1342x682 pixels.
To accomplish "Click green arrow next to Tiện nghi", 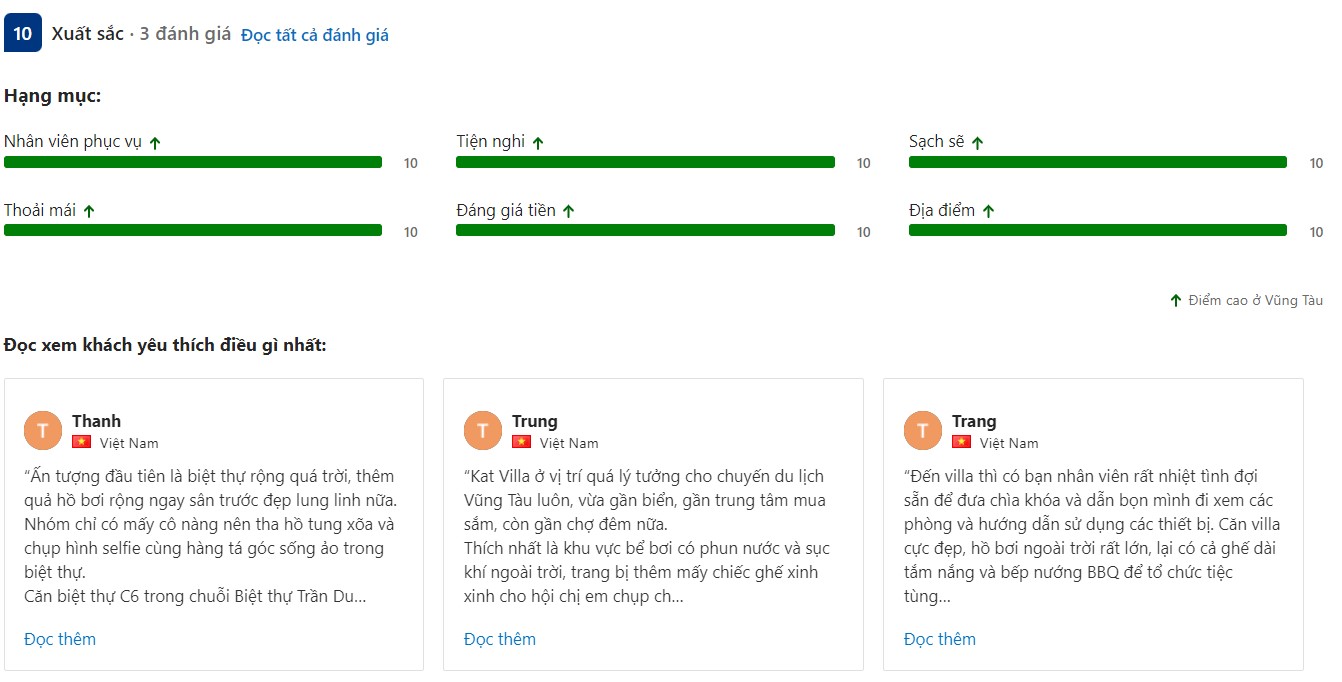I will (x=538, y=143).
